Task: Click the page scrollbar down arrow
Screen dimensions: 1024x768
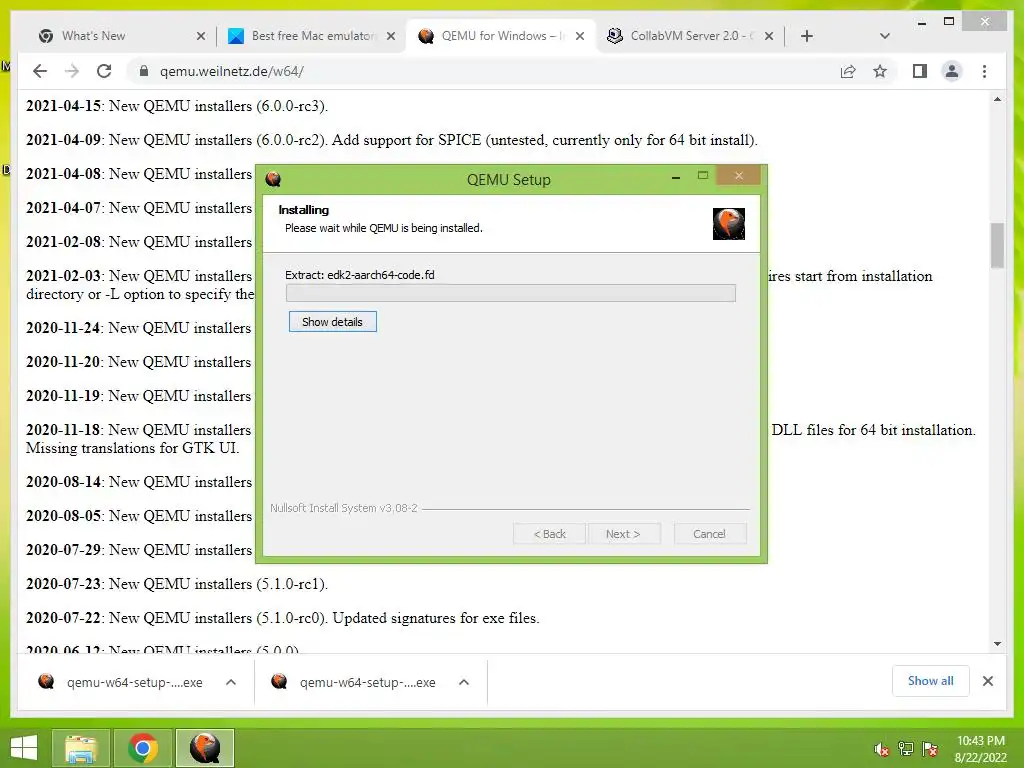Action: point(997,644)
